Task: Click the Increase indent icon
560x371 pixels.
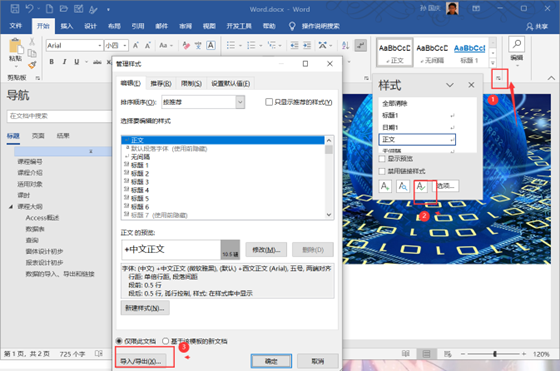Action: click(307, 45)
